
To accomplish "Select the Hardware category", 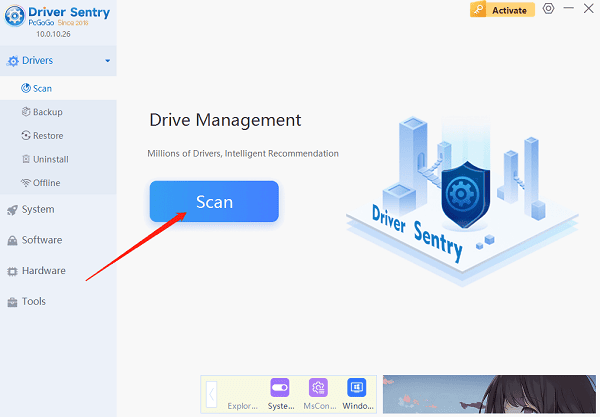I will click(43, 271).
